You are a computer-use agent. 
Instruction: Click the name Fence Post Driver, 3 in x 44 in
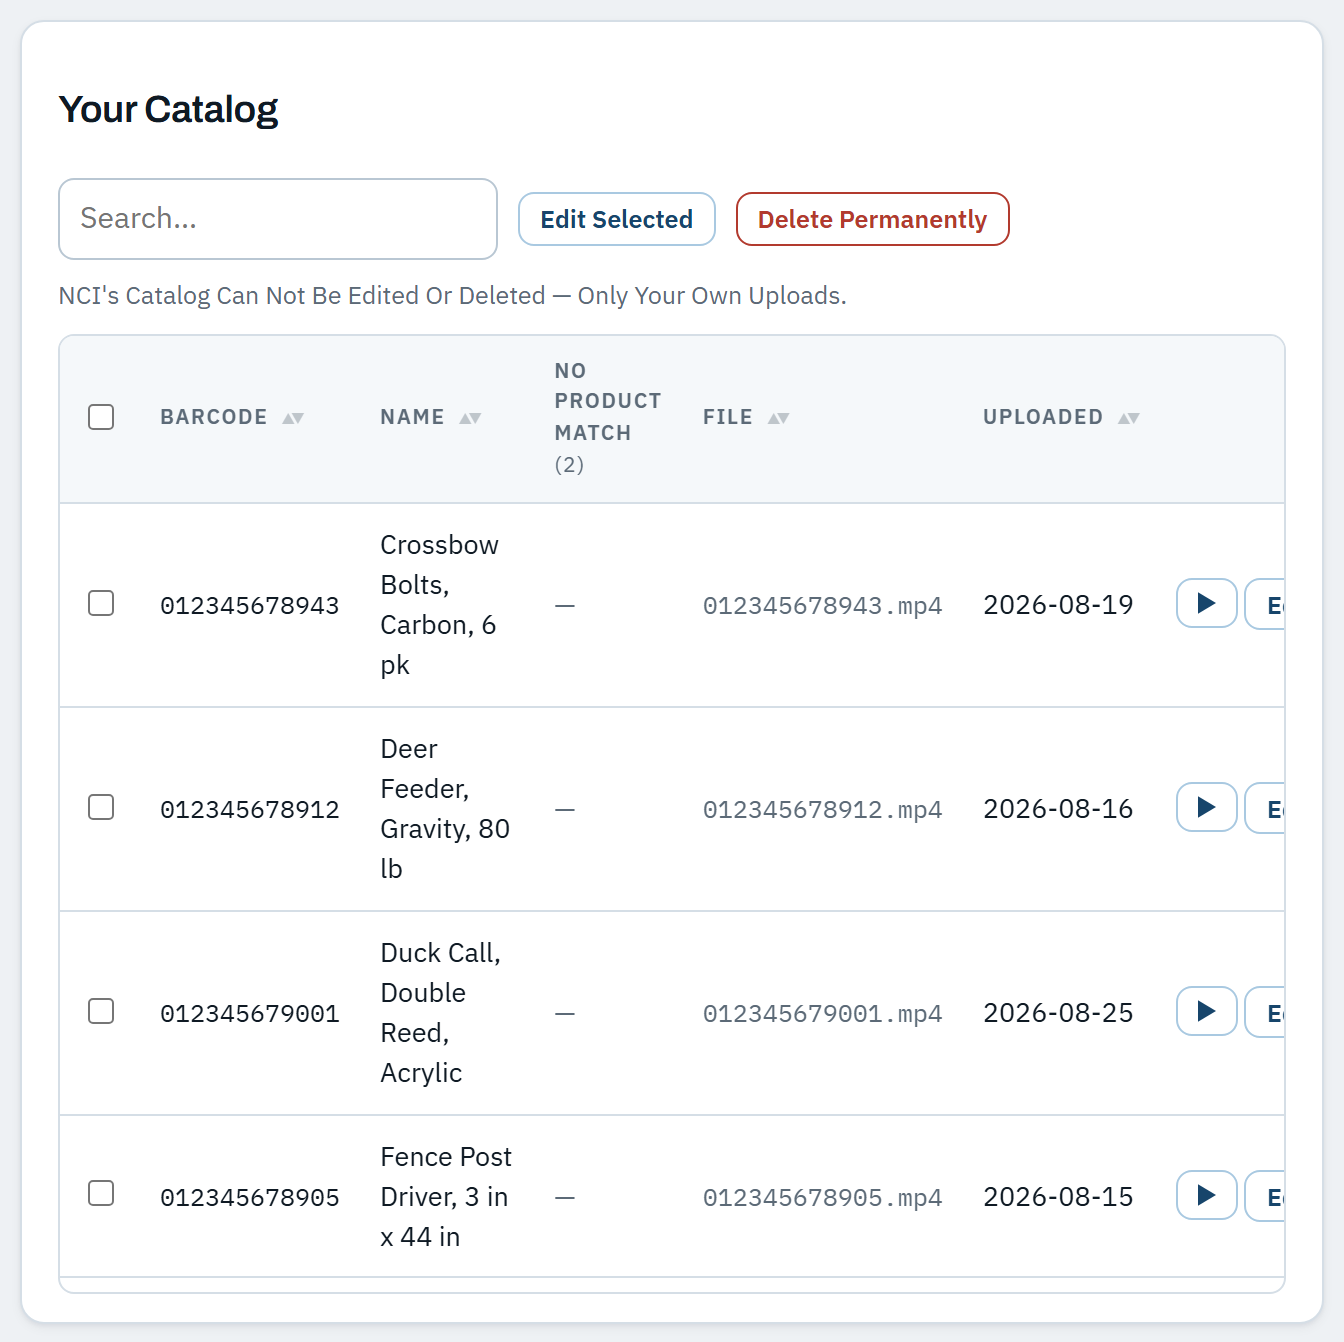pos(446,1197)
